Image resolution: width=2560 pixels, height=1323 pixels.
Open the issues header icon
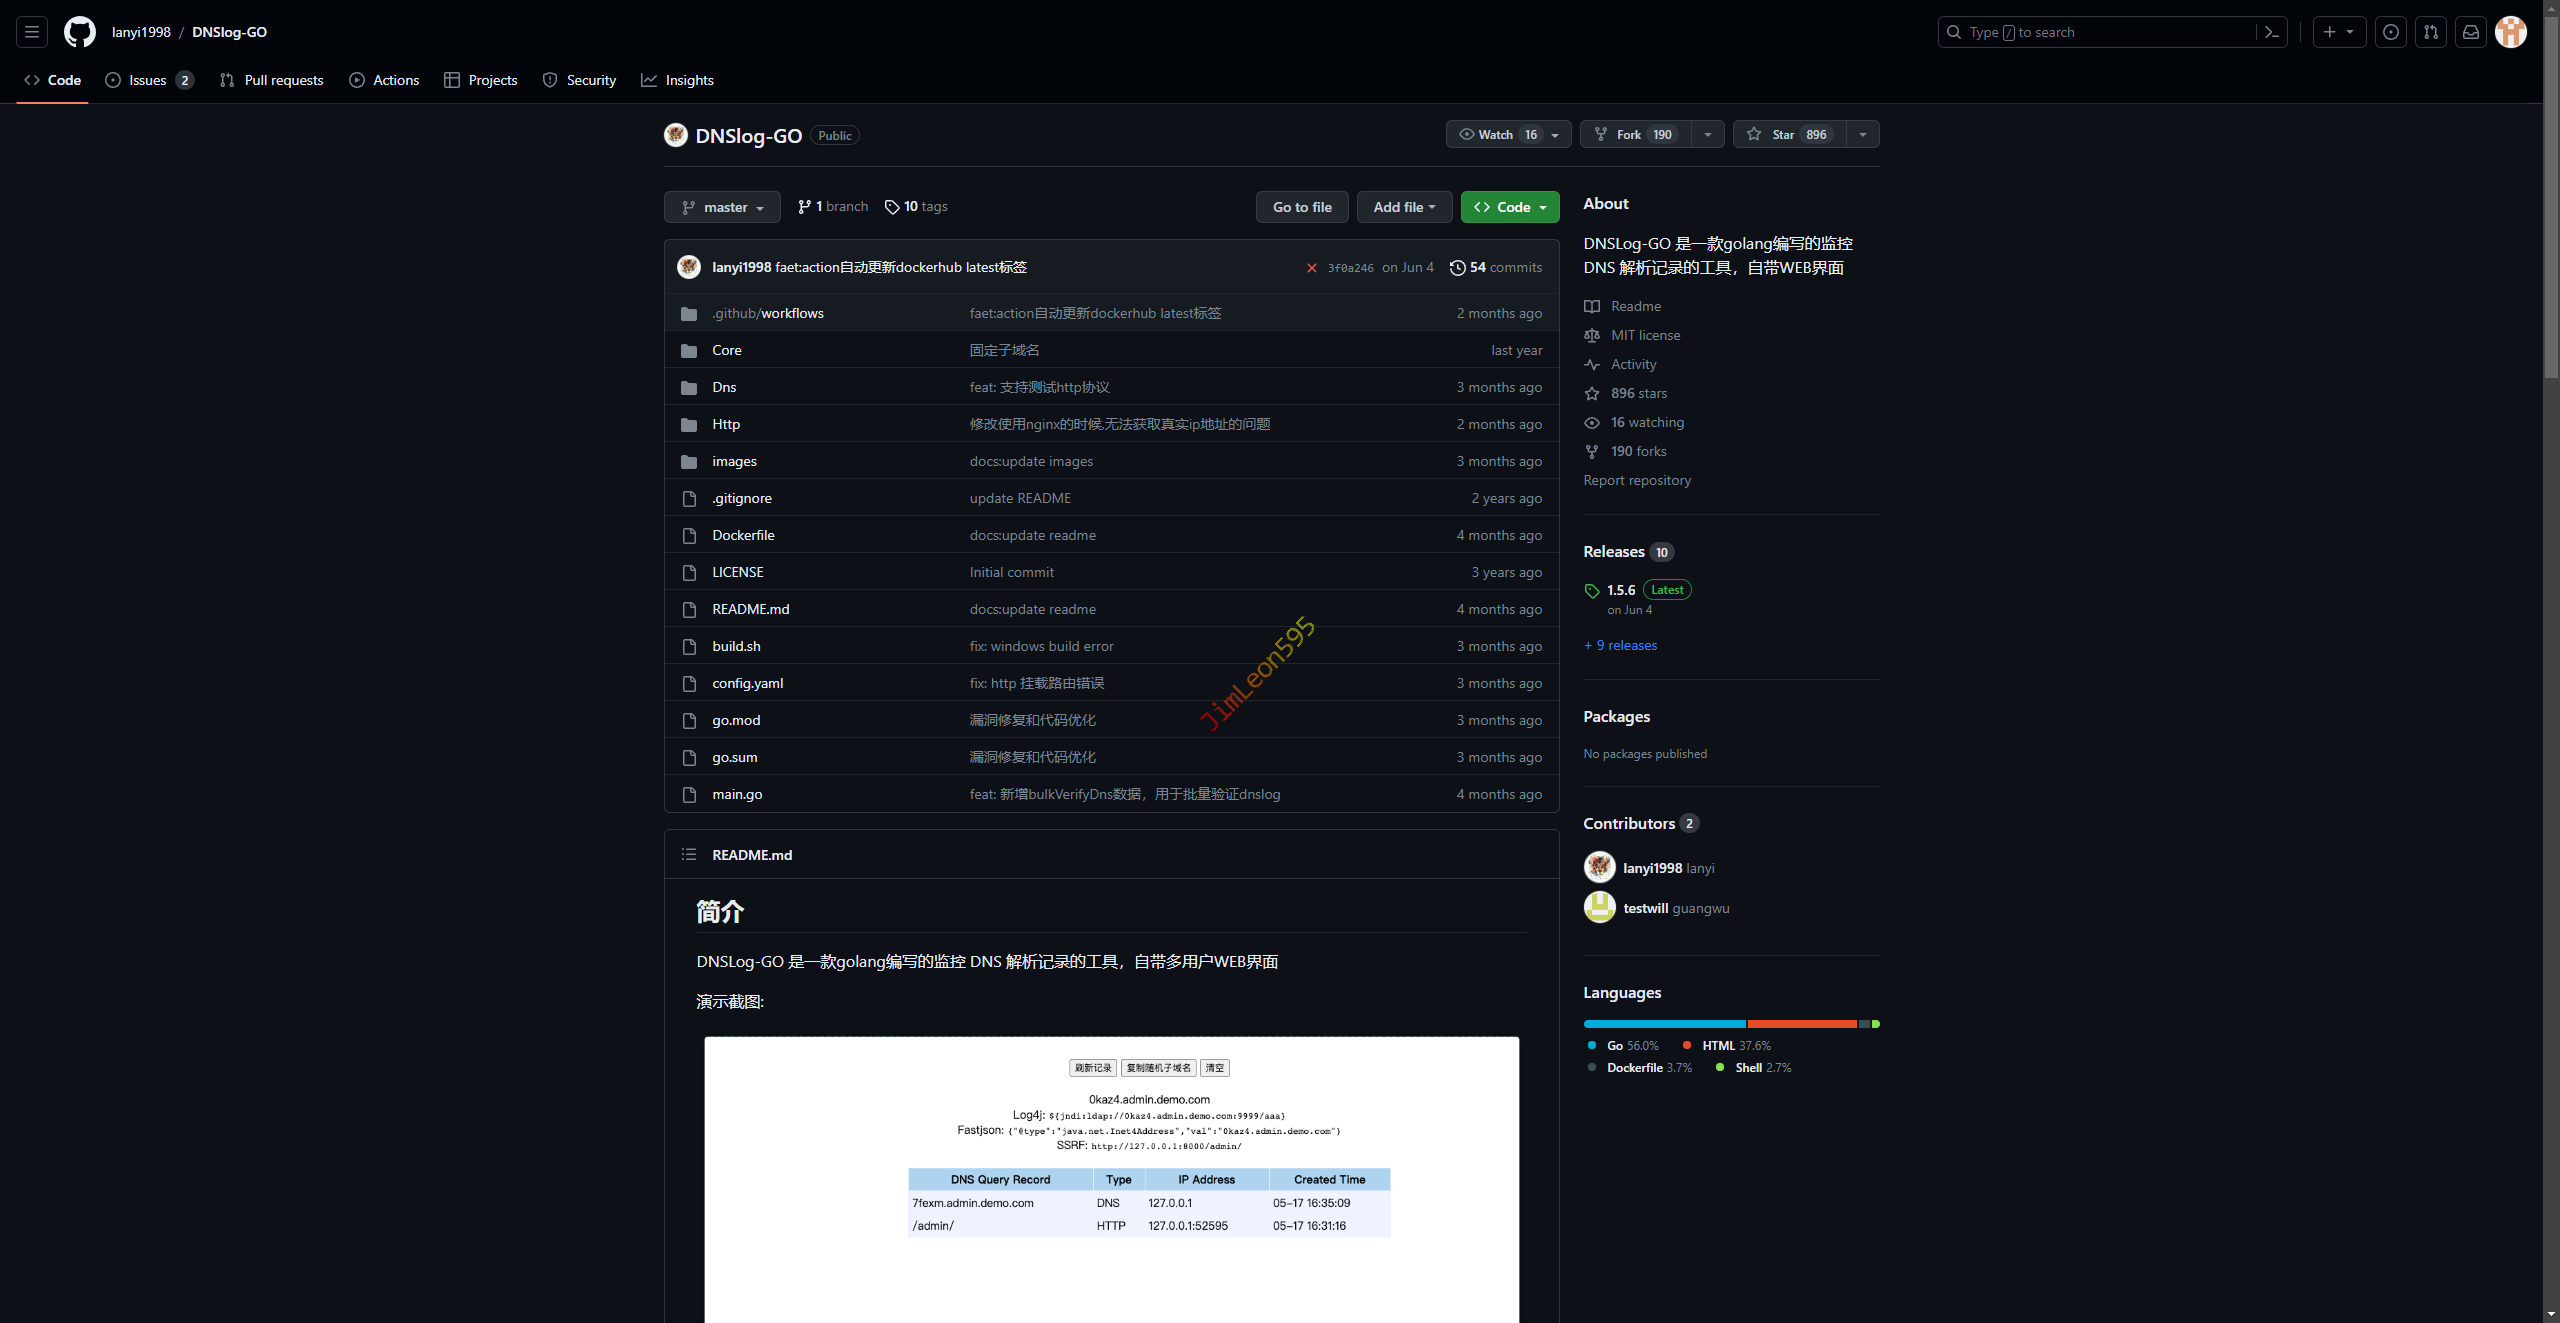click(2391, 32)
